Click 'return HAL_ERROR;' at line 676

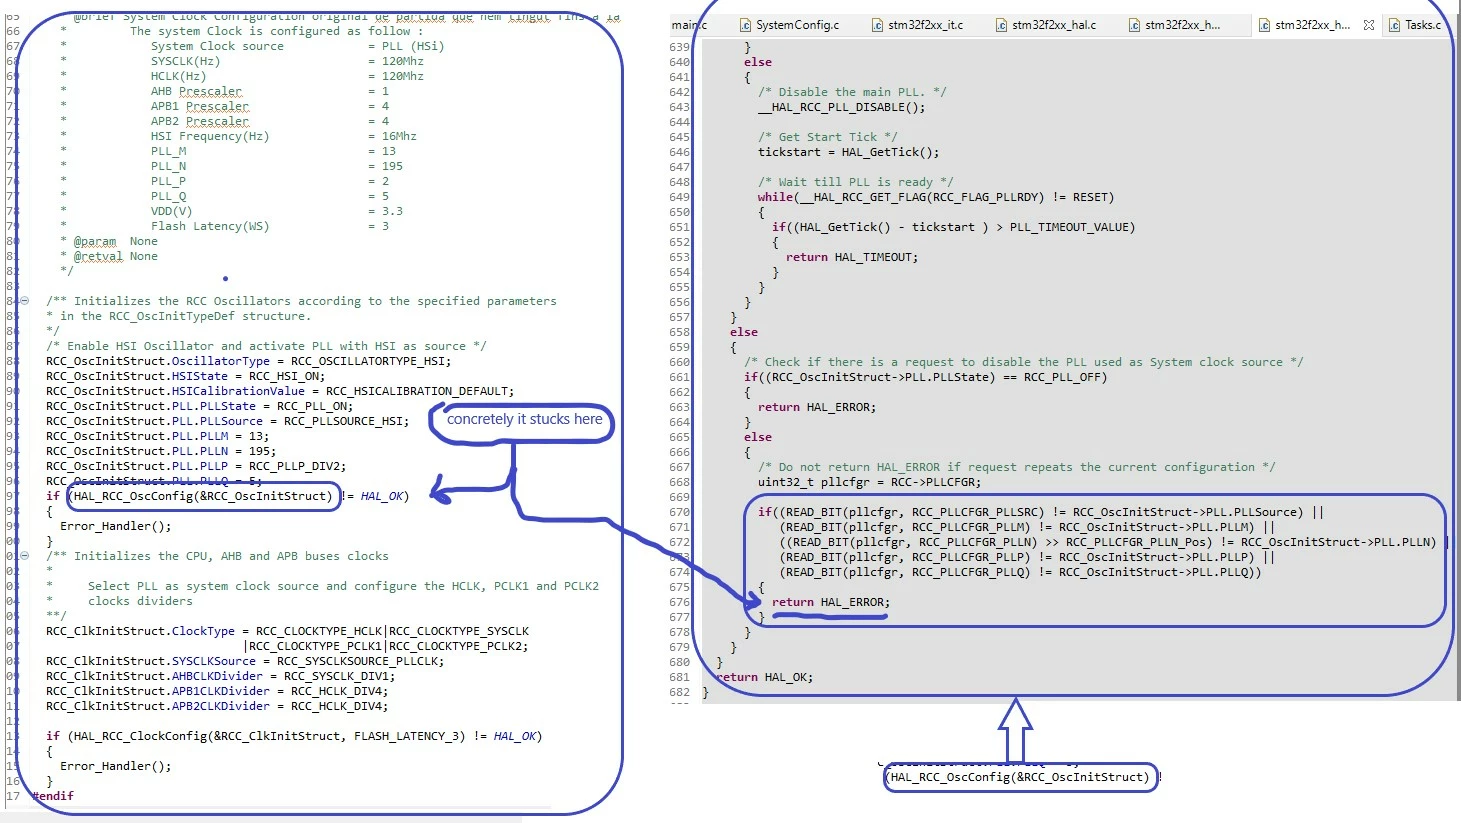click(830, 602)
